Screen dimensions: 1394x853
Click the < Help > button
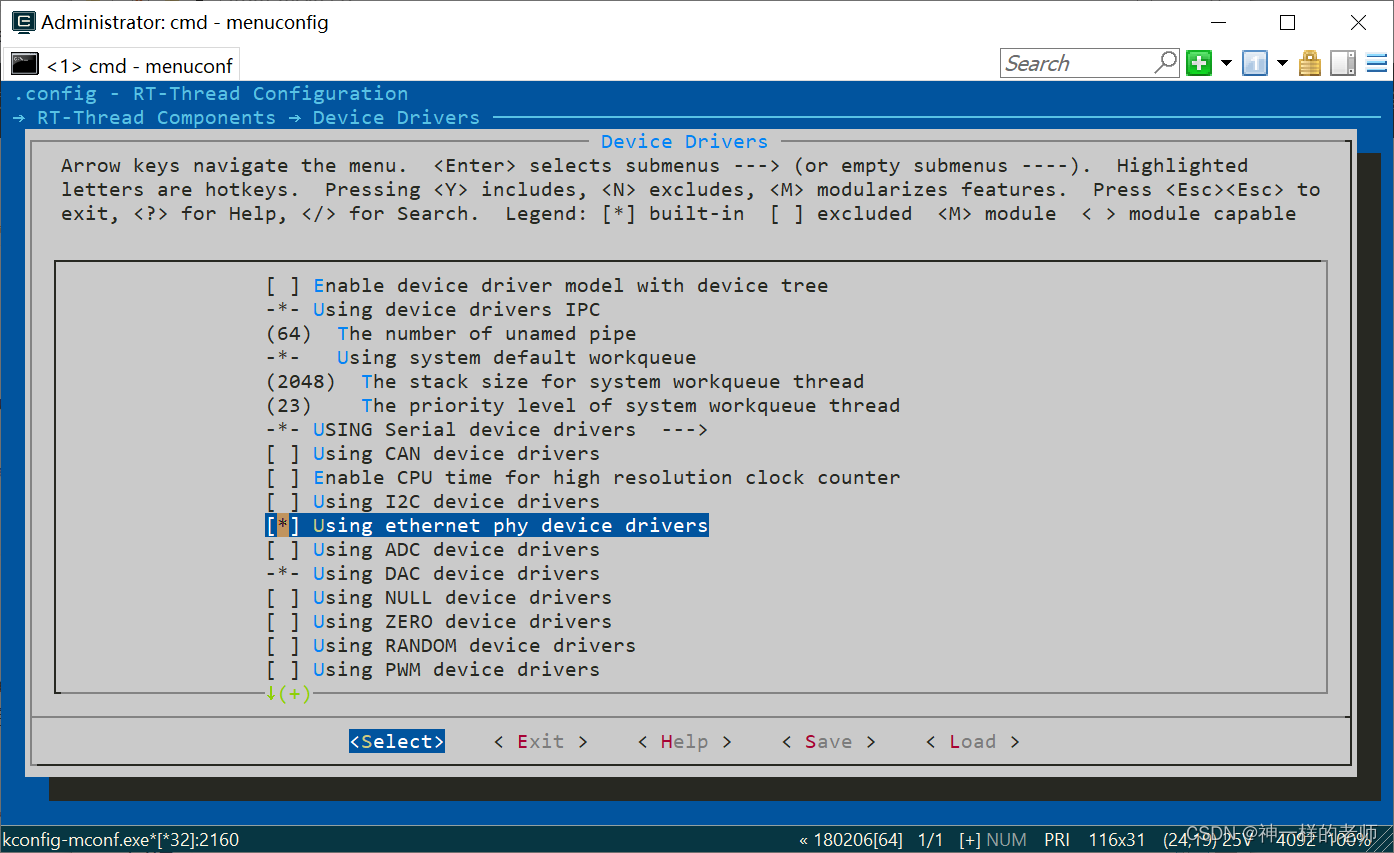685,741
